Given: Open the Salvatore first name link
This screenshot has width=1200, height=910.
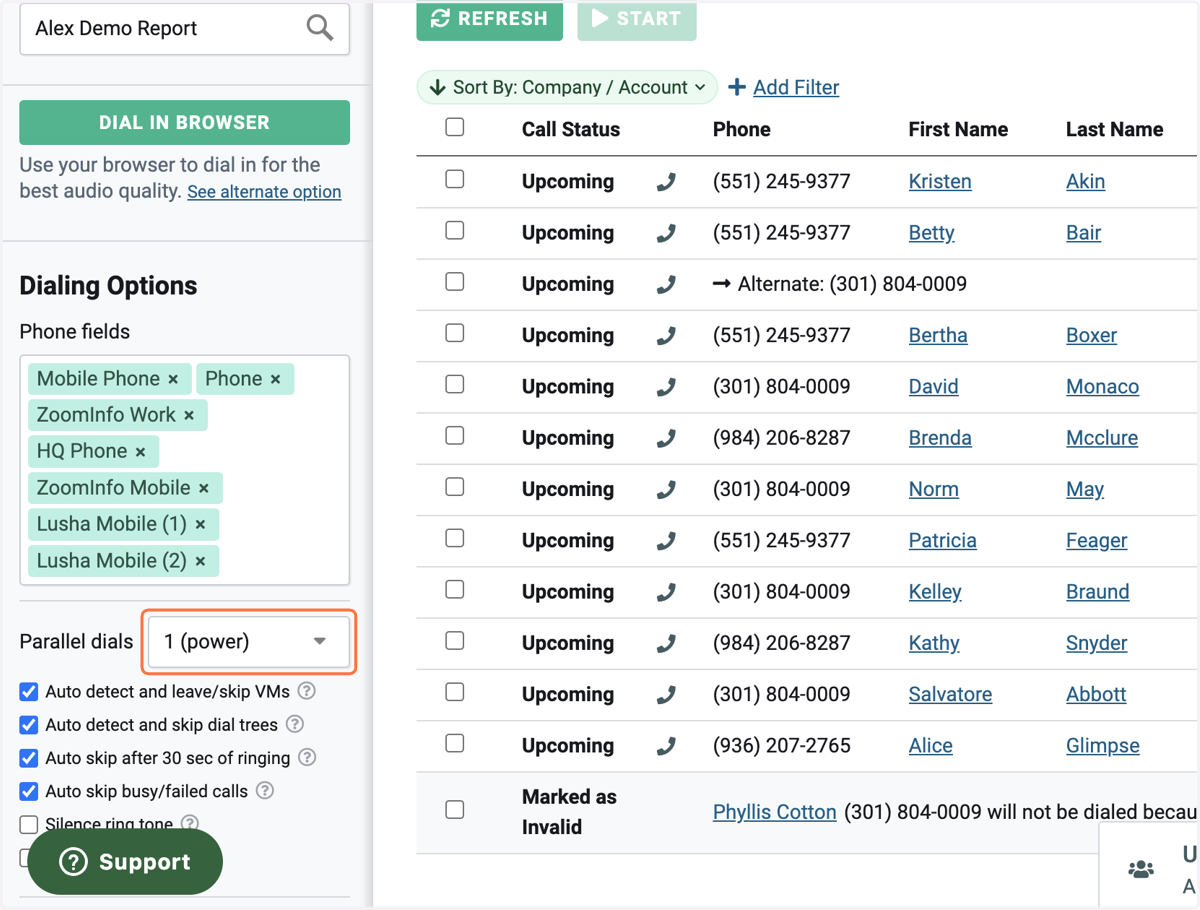Looking at the screenshot, I should click(950, 694).
